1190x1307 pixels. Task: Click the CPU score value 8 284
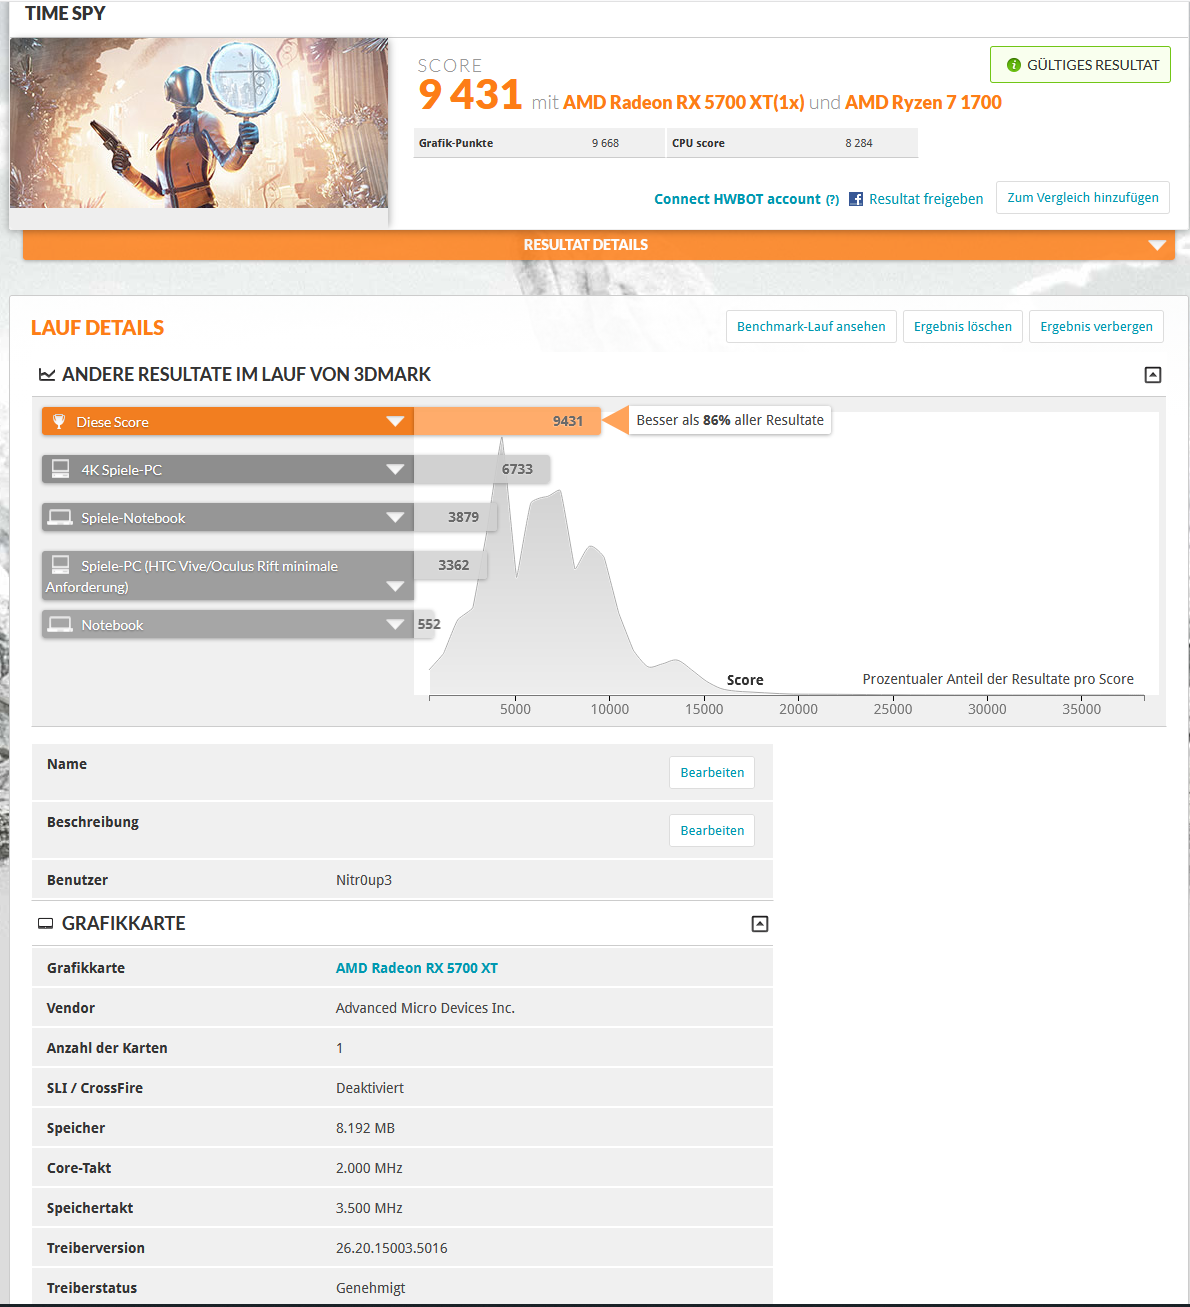pyautogui.click(x=859, y=143)
